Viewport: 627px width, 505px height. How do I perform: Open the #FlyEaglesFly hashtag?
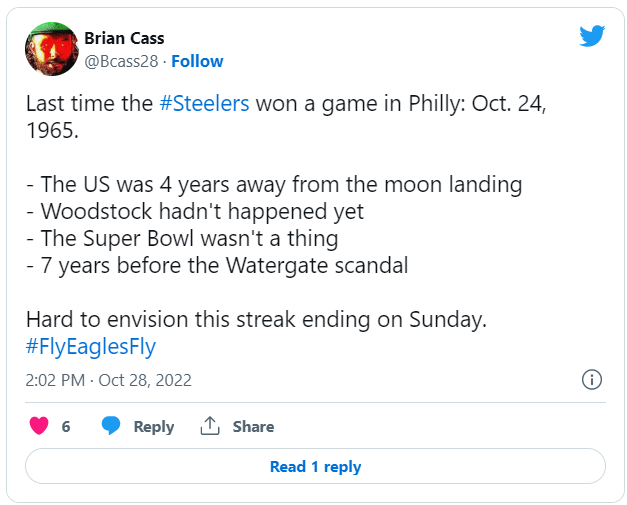coord(91,347)
